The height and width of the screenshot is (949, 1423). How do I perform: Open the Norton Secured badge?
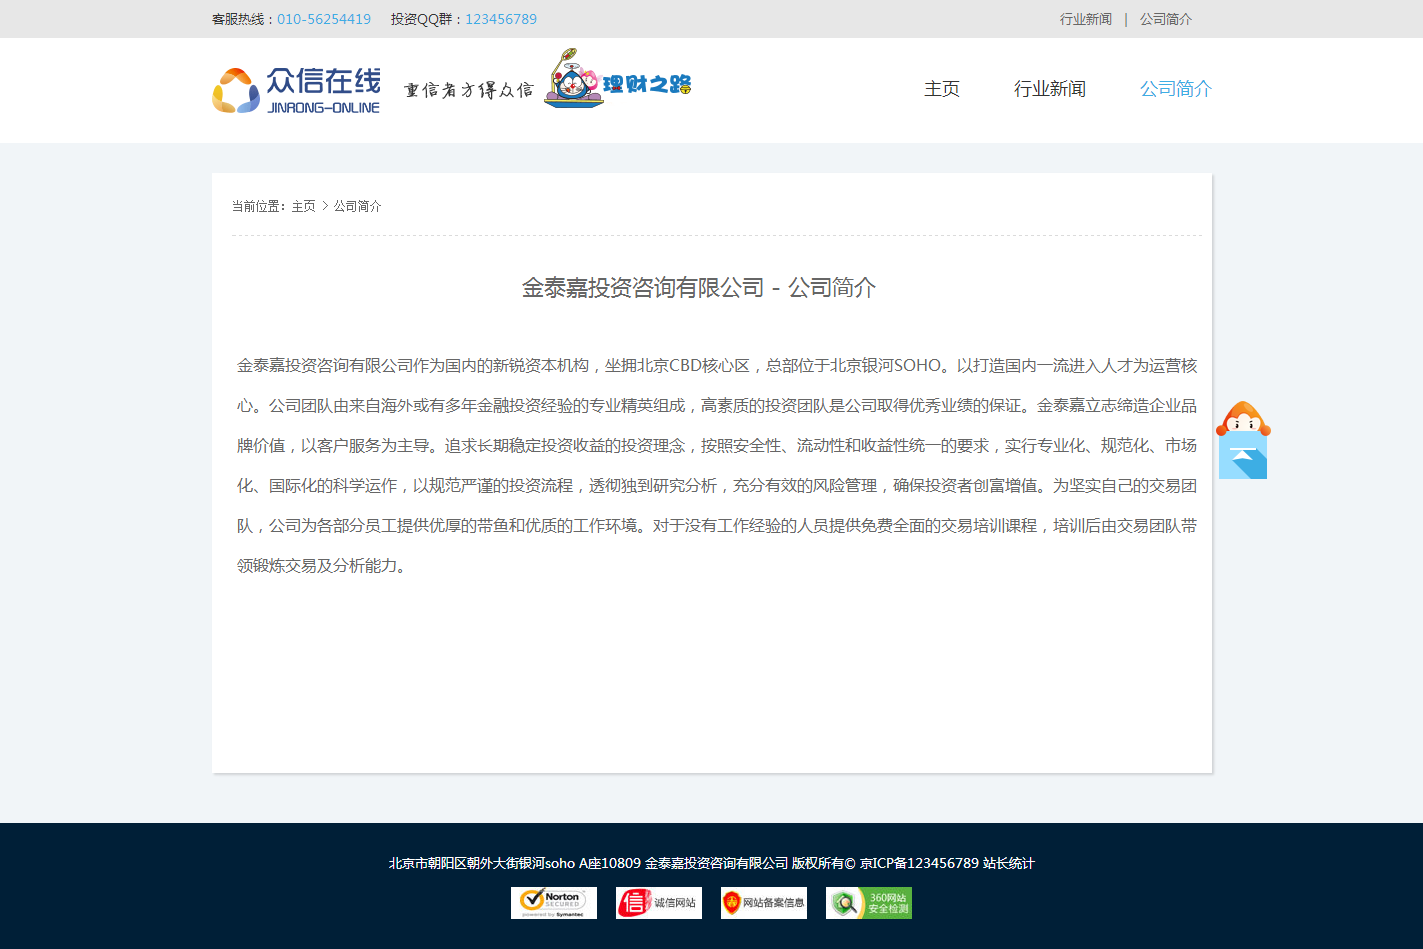[x=554, y=903]
